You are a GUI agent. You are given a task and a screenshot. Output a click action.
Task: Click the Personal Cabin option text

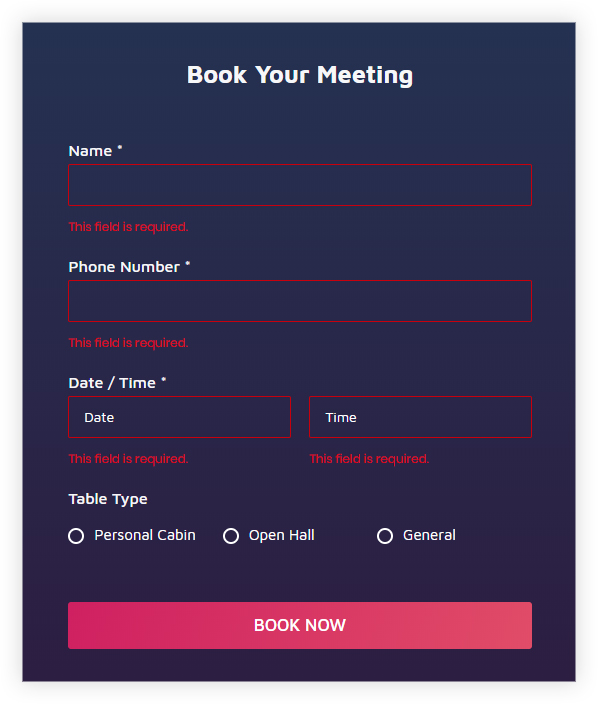point(145,535)
